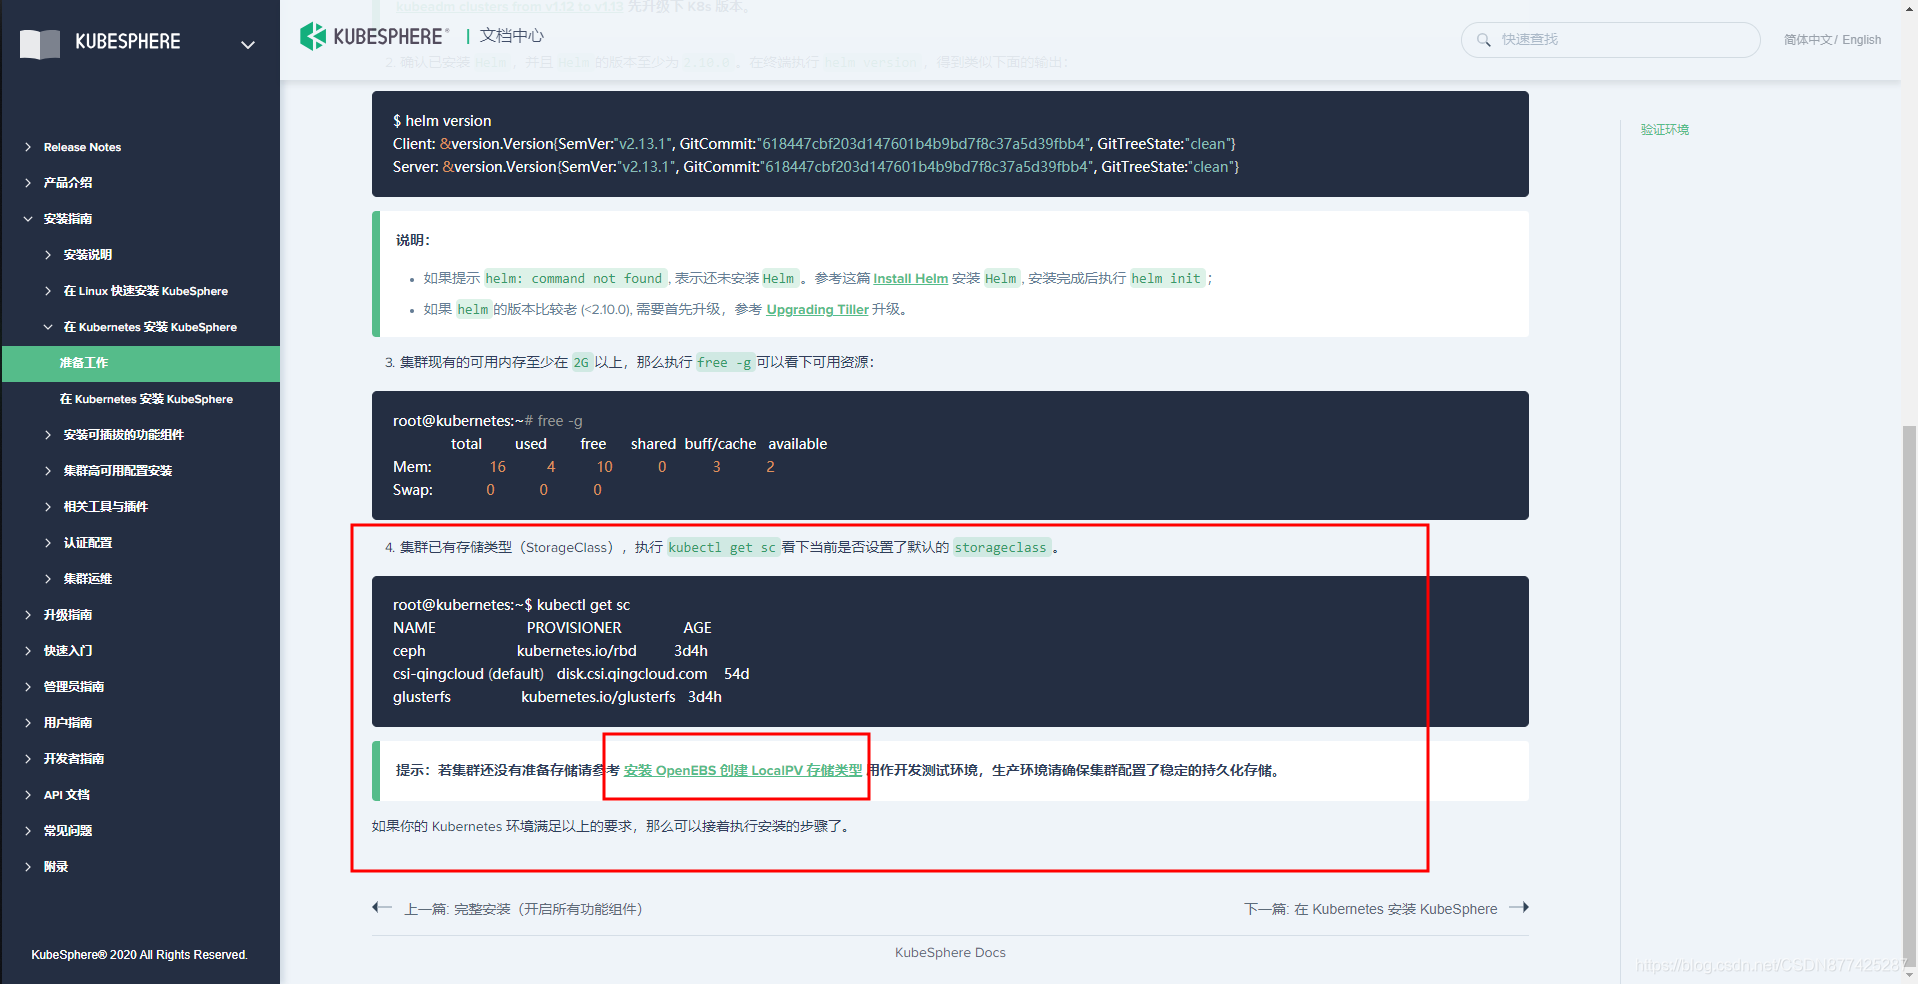Open API 文档 section
Image resolution: width=1918 pixels, height=984 pixels.
coord(67,795)
